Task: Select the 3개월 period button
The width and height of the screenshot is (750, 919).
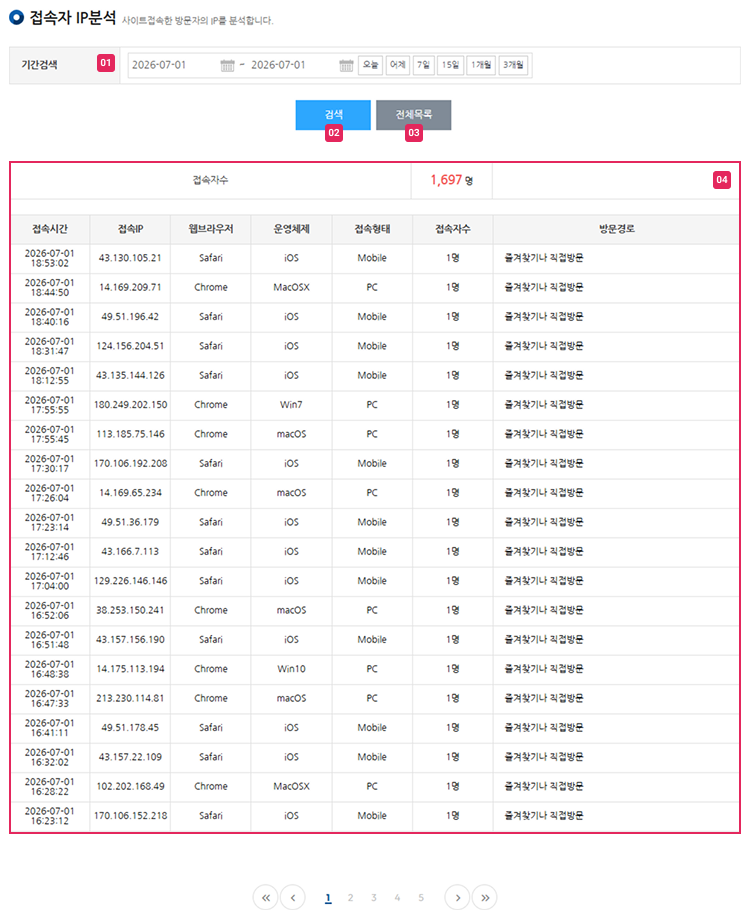Action: [513, 64]
